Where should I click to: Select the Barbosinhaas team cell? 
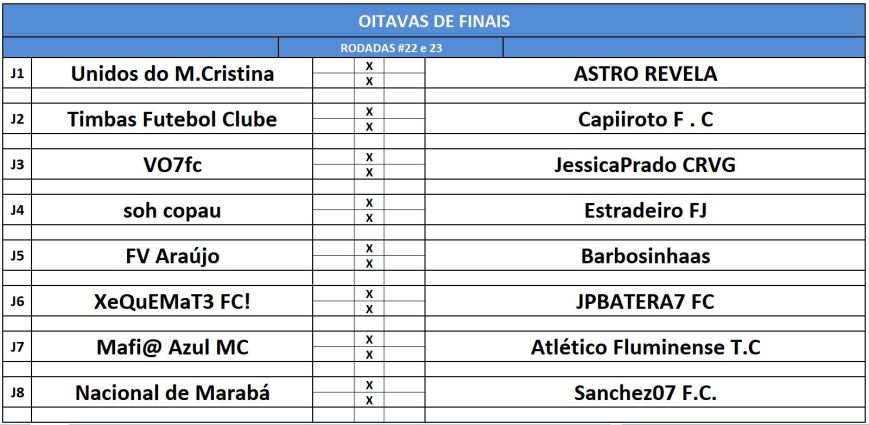pos(645,256)
